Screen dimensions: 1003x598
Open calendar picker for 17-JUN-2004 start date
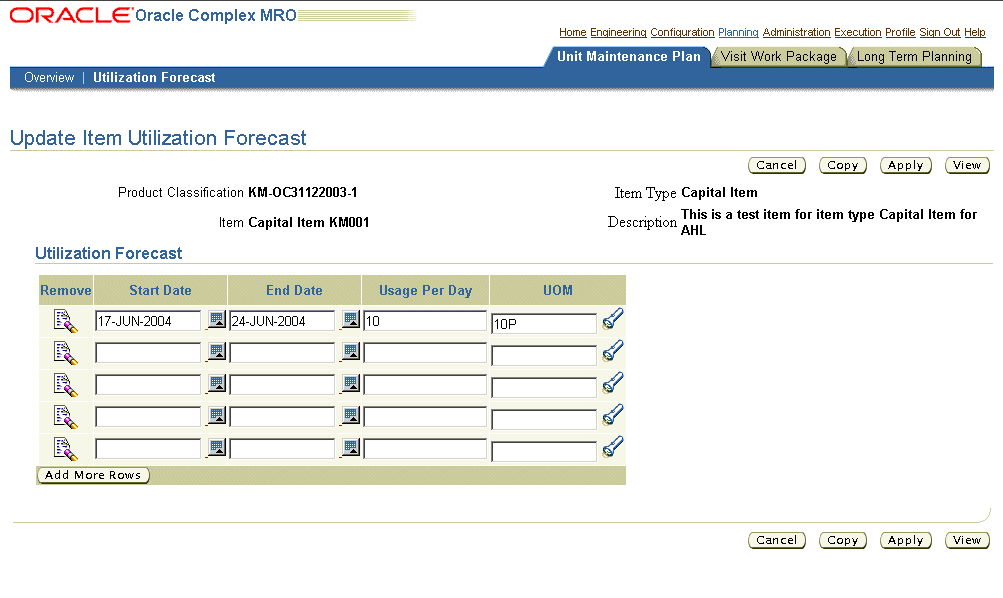click(217, 319)
